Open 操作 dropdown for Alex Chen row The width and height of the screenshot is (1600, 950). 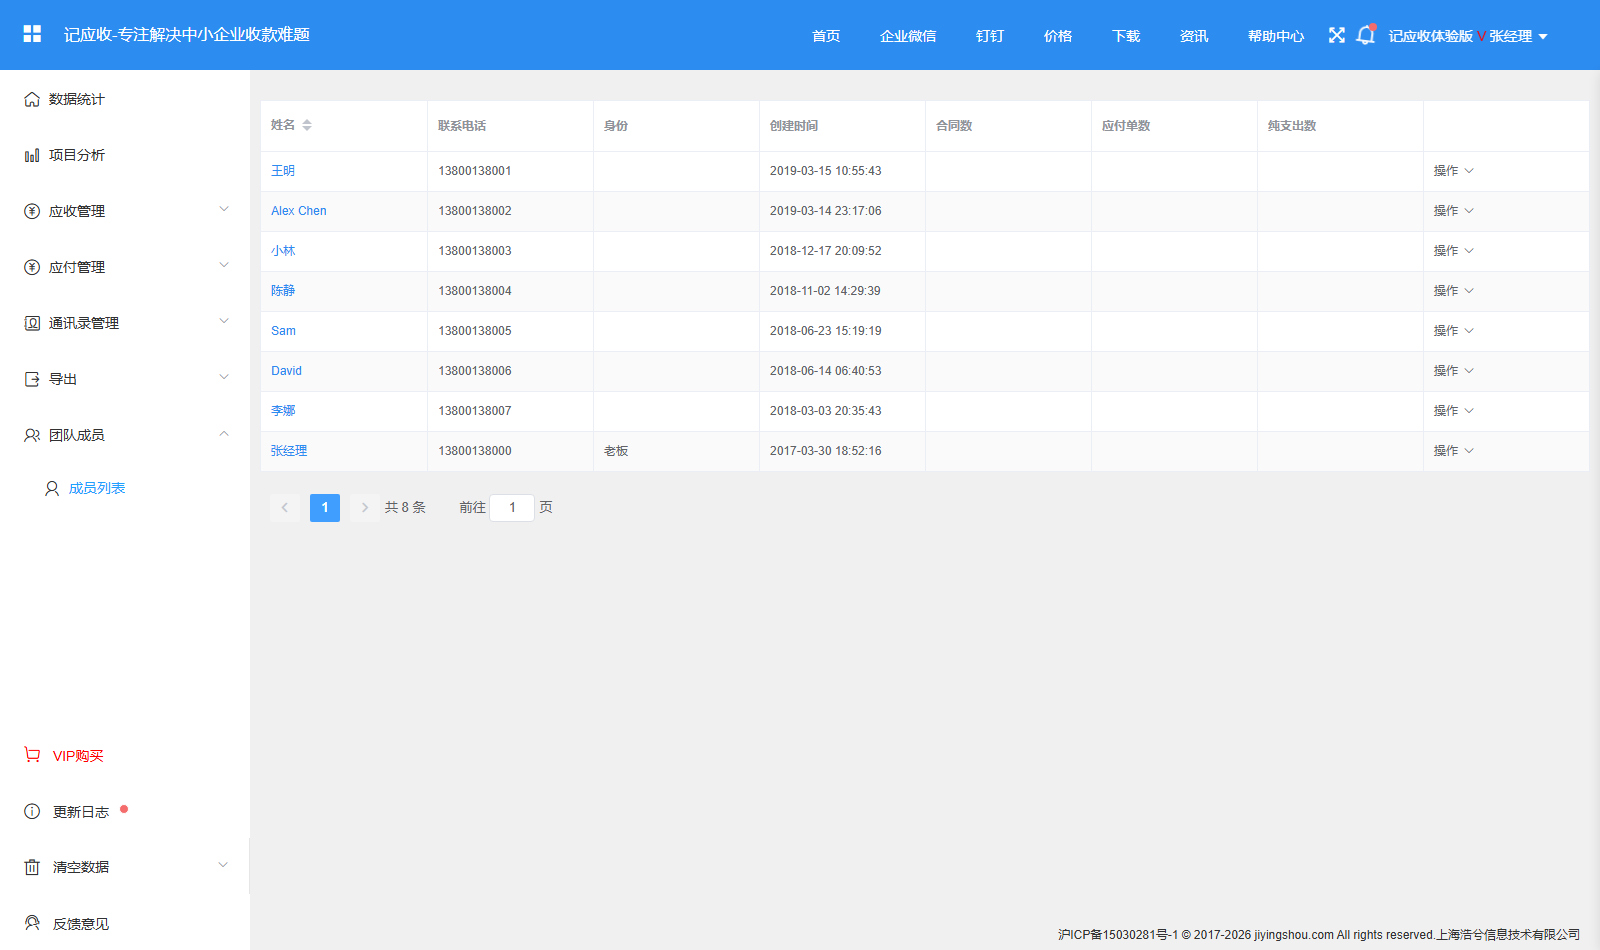click(1453, 211)
